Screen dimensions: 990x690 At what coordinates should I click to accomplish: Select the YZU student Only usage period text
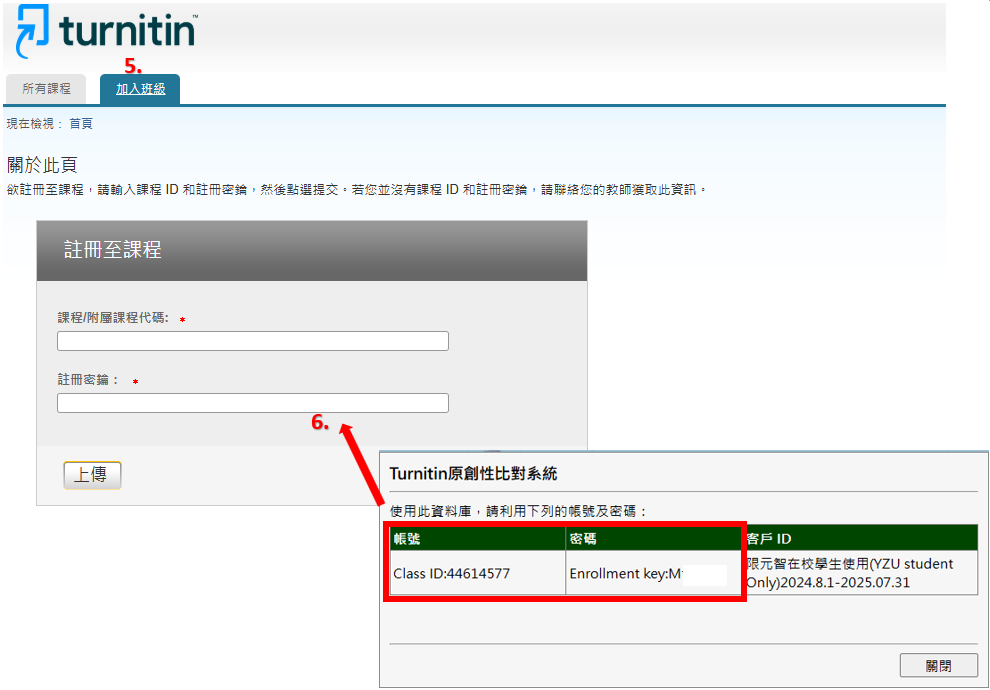850,573
